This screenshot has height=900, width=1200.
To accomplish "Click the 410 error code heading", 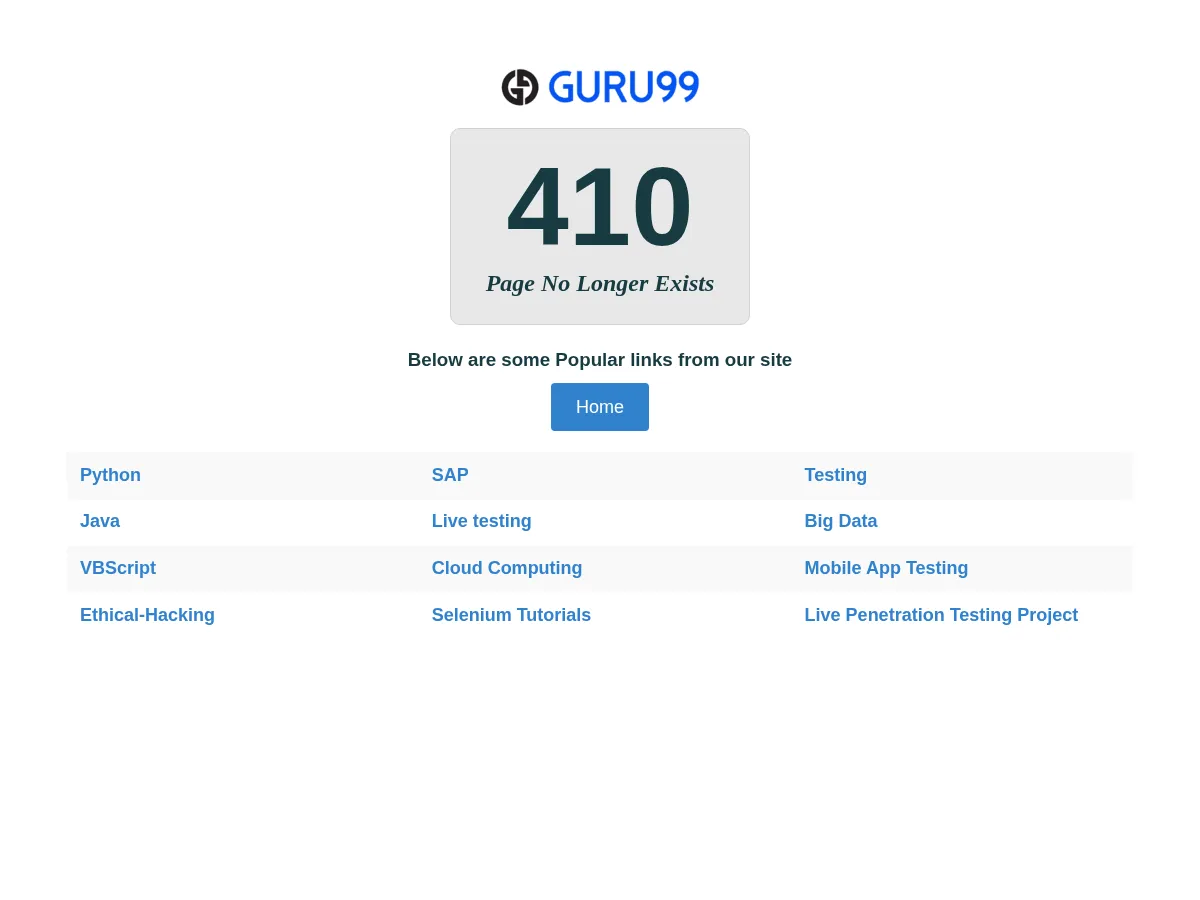I will tap(599, 206).
